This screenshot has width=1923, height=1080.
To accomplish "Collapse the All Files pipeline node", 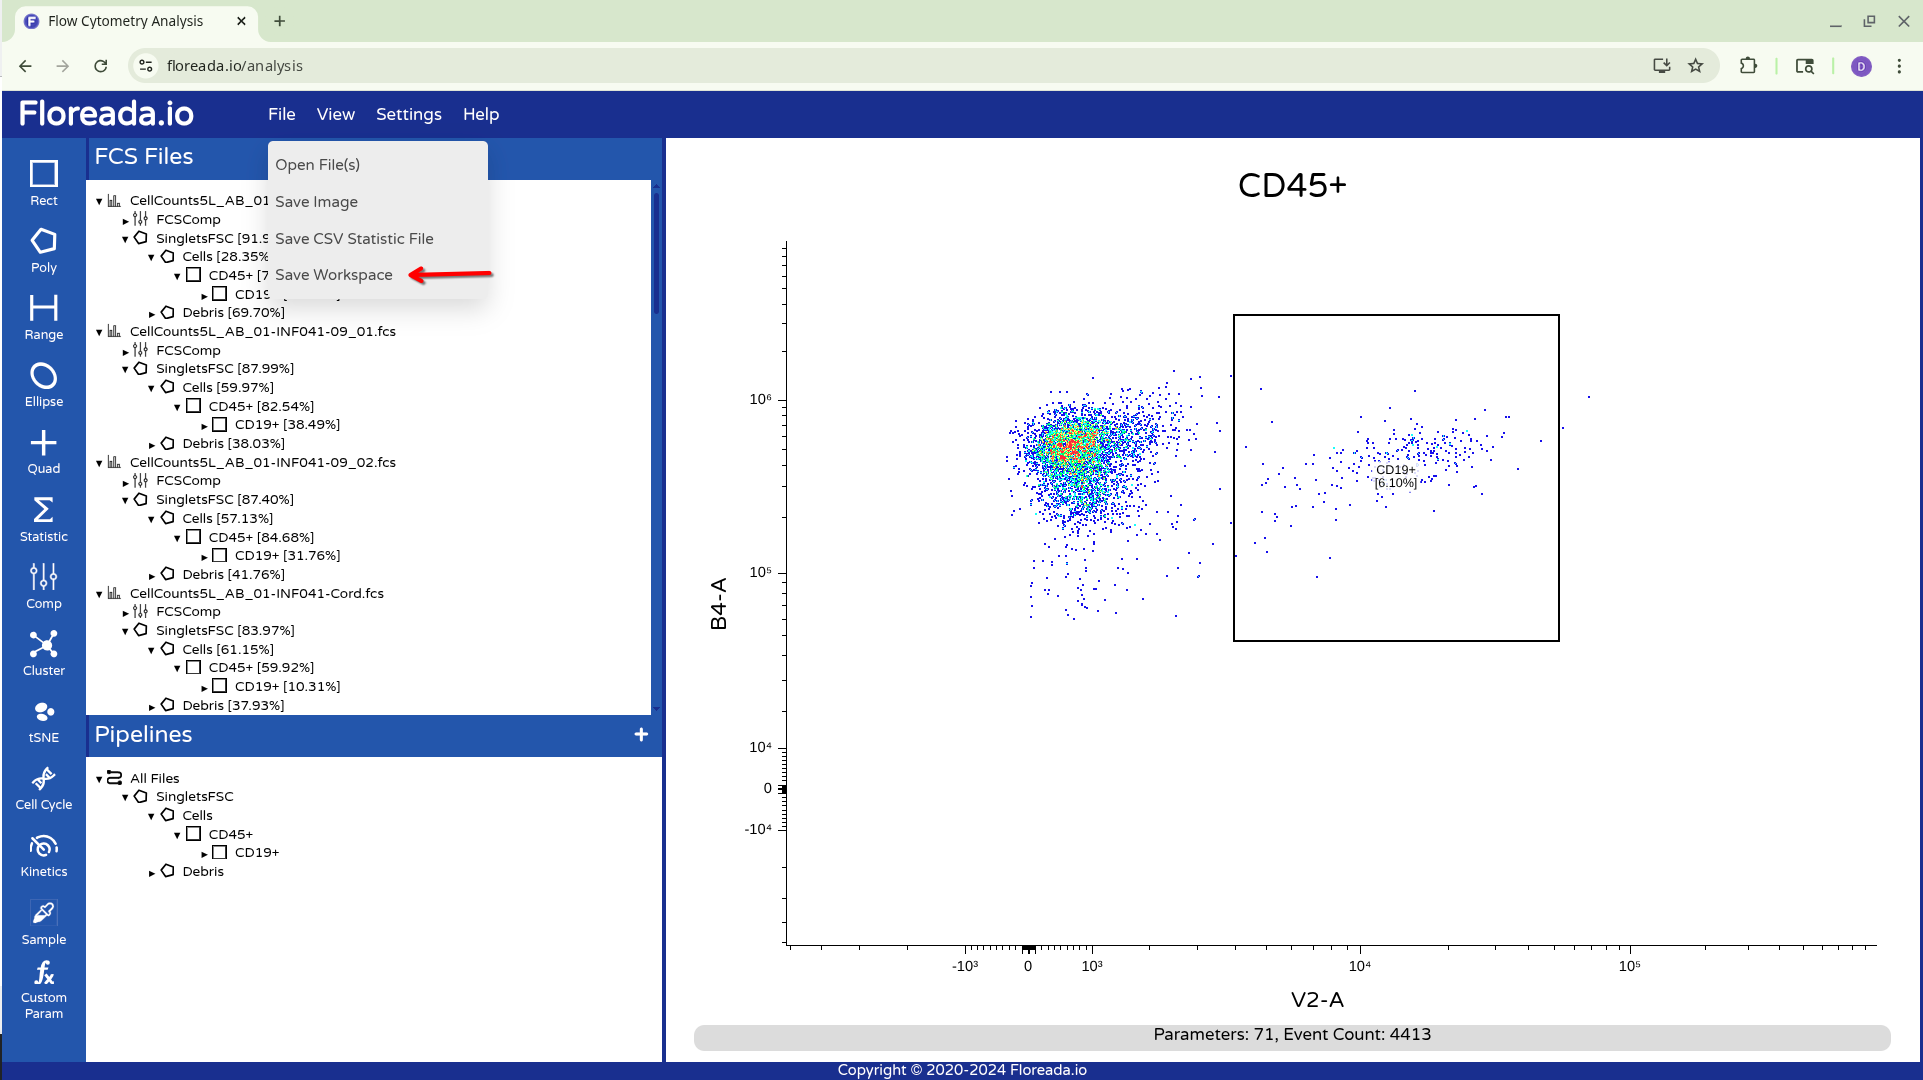I will pos(99,779).
